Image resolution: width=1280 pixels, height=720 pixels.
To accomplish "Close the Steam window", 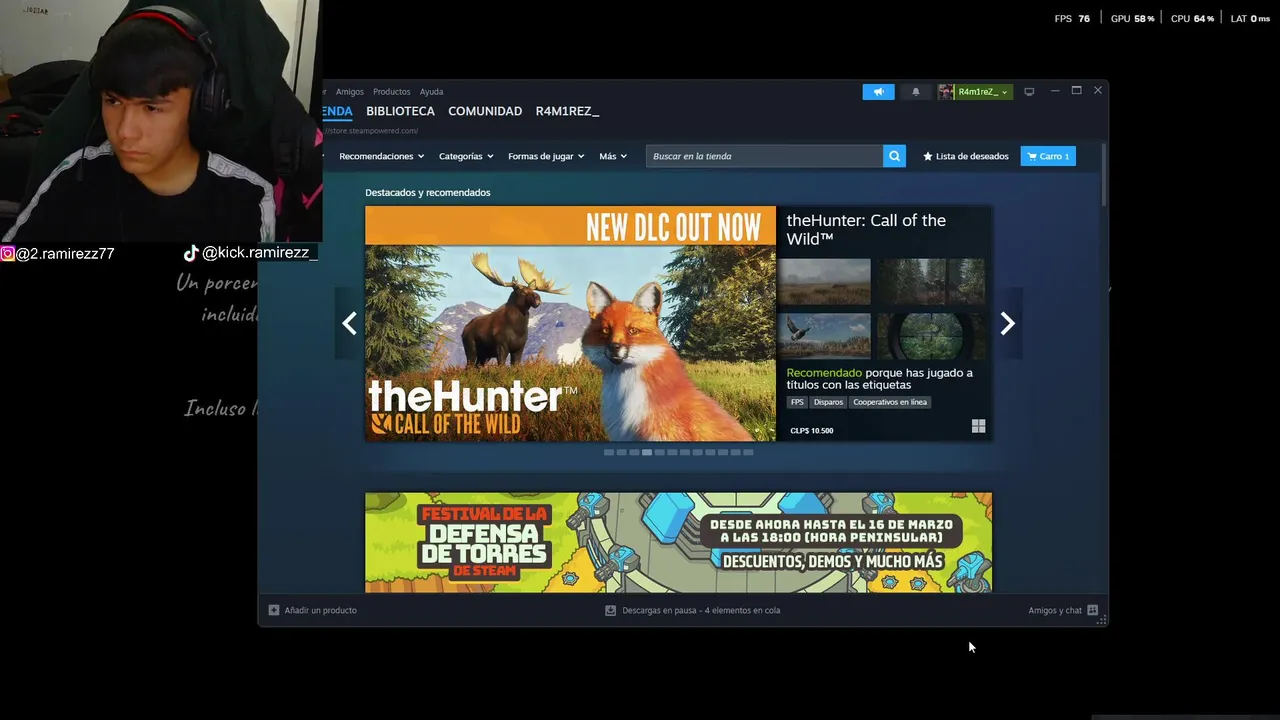I will [x=1098, y=91].
